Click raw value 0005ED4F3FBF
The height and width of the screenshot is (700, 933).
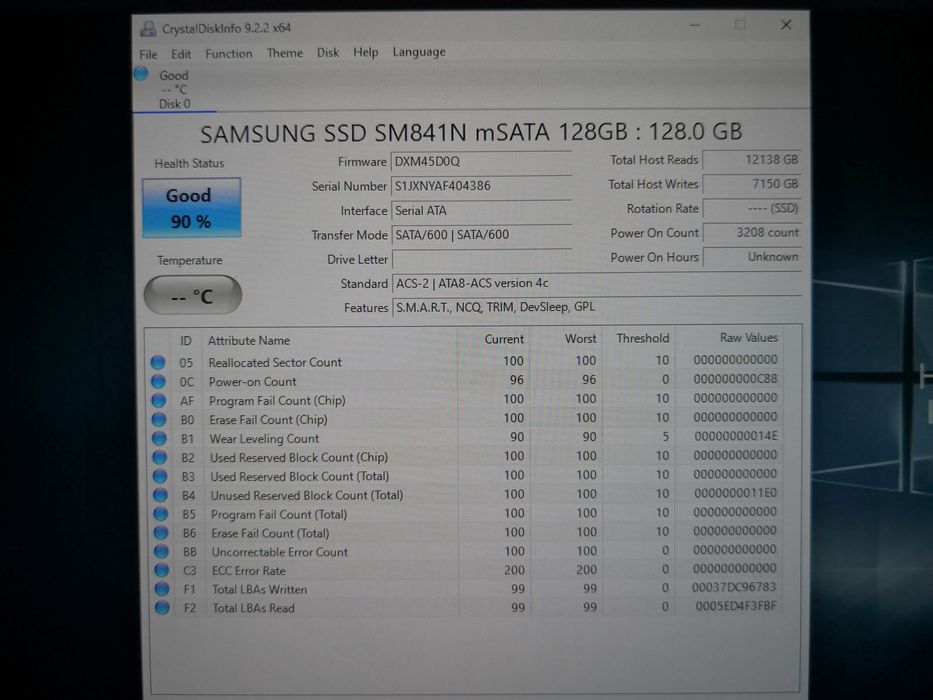click(x=736, y=606)
